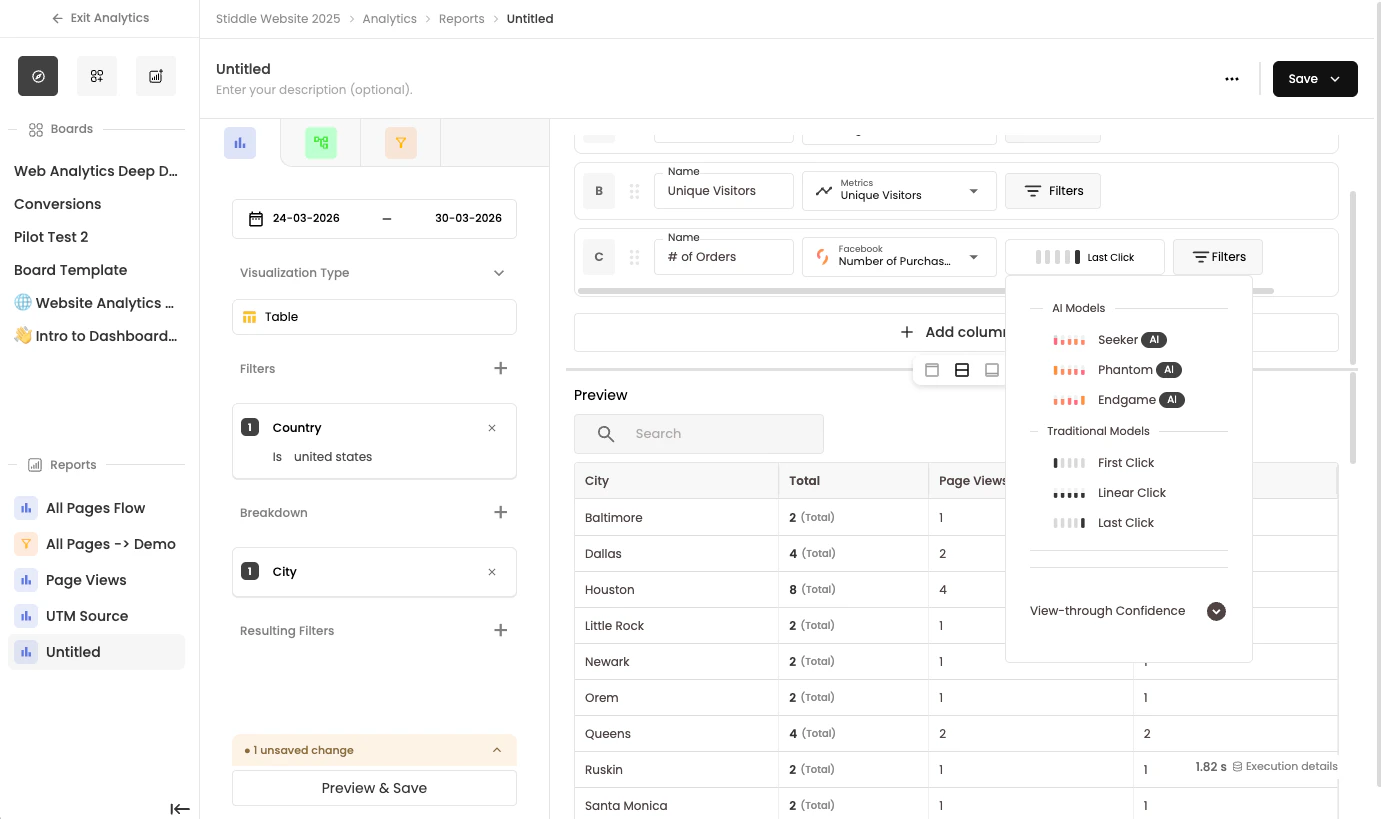Select the Untitled report in sidebar
This screenshot has width=1381, height=819.
click(x=96, y=652)
